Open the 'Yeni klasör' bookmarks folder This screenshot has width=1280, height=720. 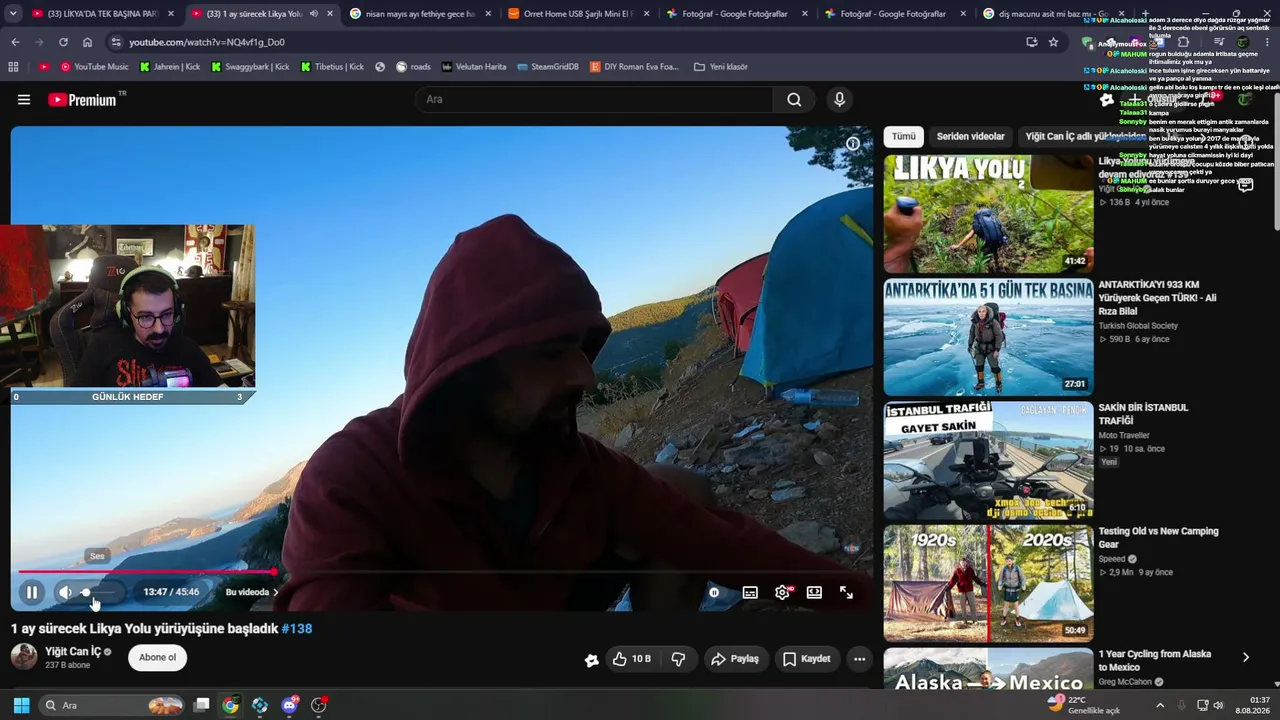[720, 67]
